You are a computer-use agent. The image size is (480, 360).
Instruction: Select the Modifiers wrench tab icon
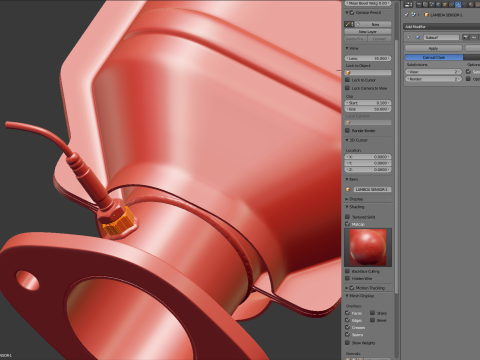coord(458,4)
